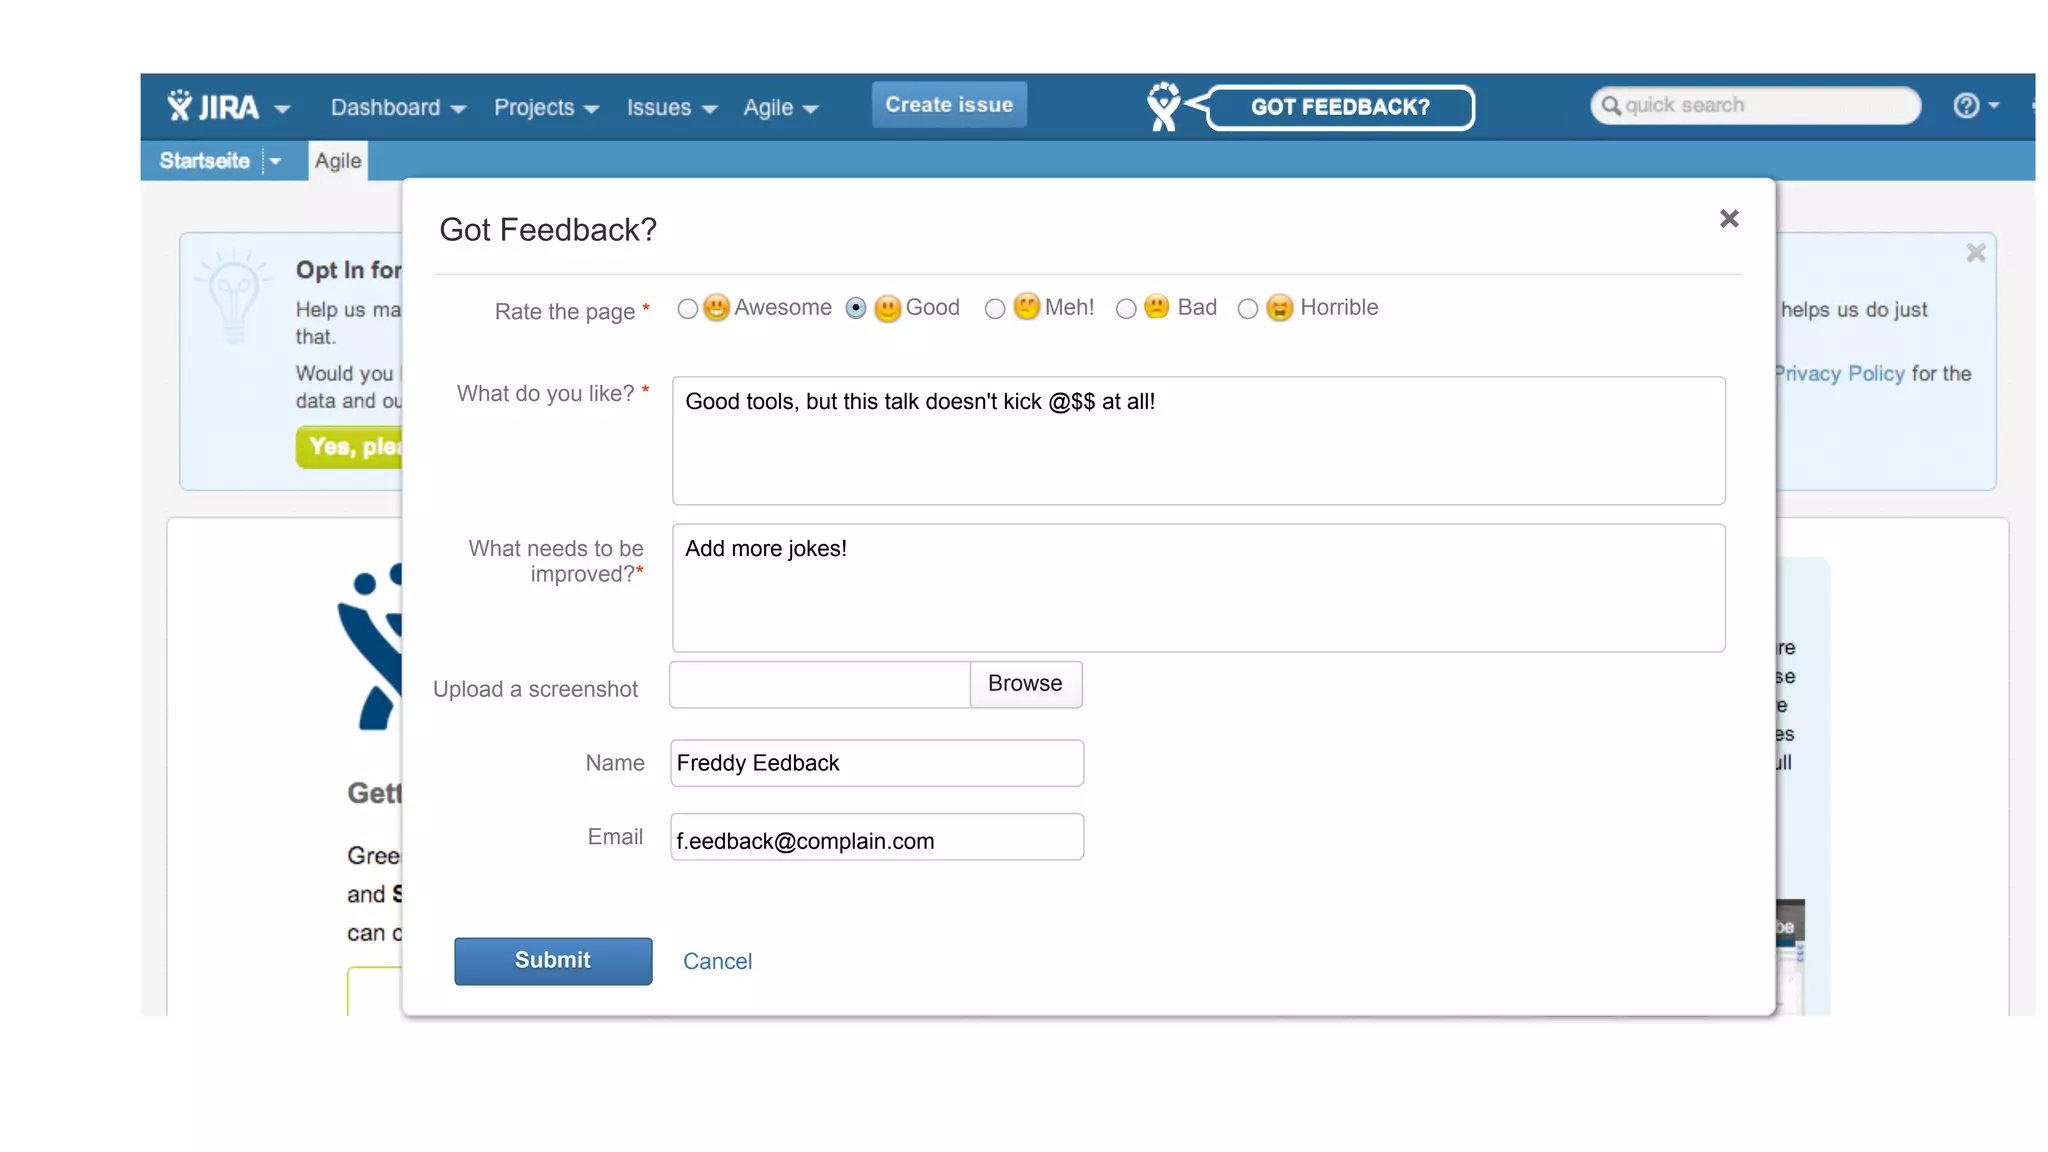Click the 'Upload a screenshot' label

535,689
